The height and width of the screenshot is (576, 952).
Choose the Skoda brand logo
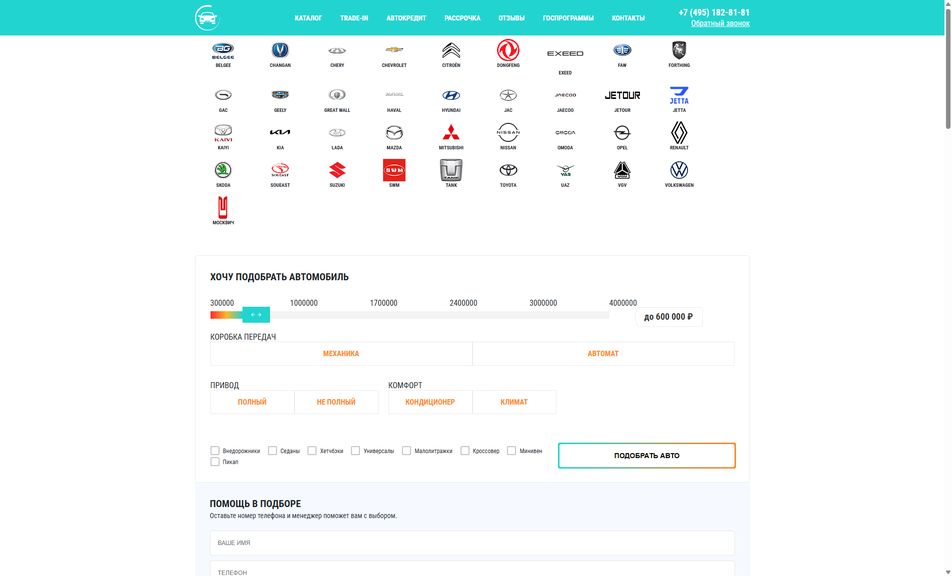click(x=223, y=170)
